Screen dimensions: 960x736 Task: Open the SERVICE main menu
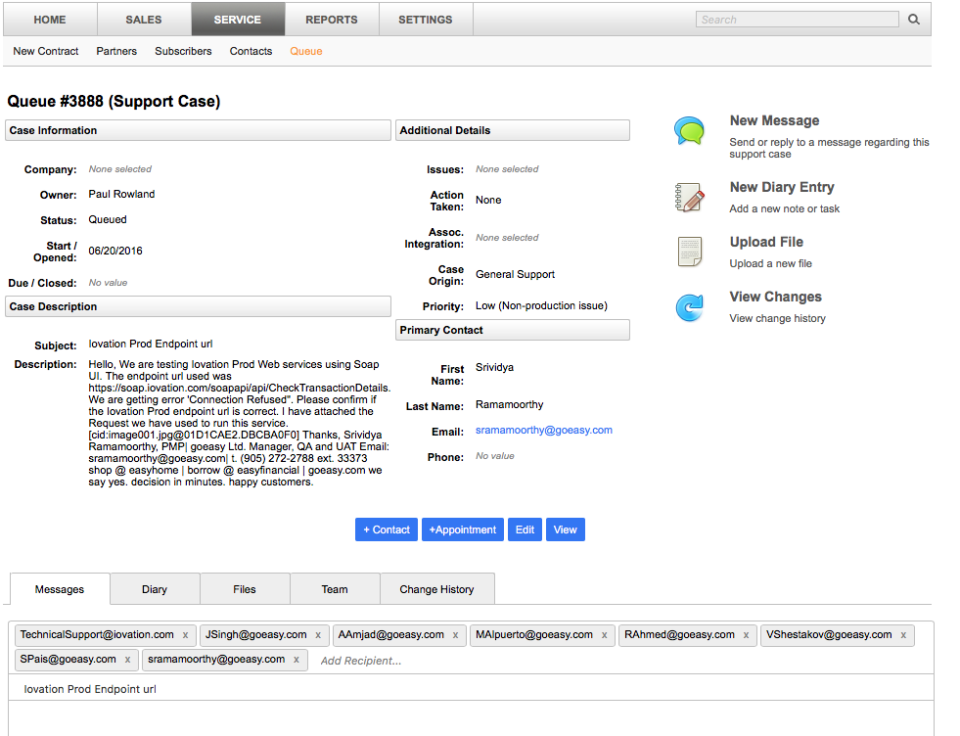(x=238, y=20)
